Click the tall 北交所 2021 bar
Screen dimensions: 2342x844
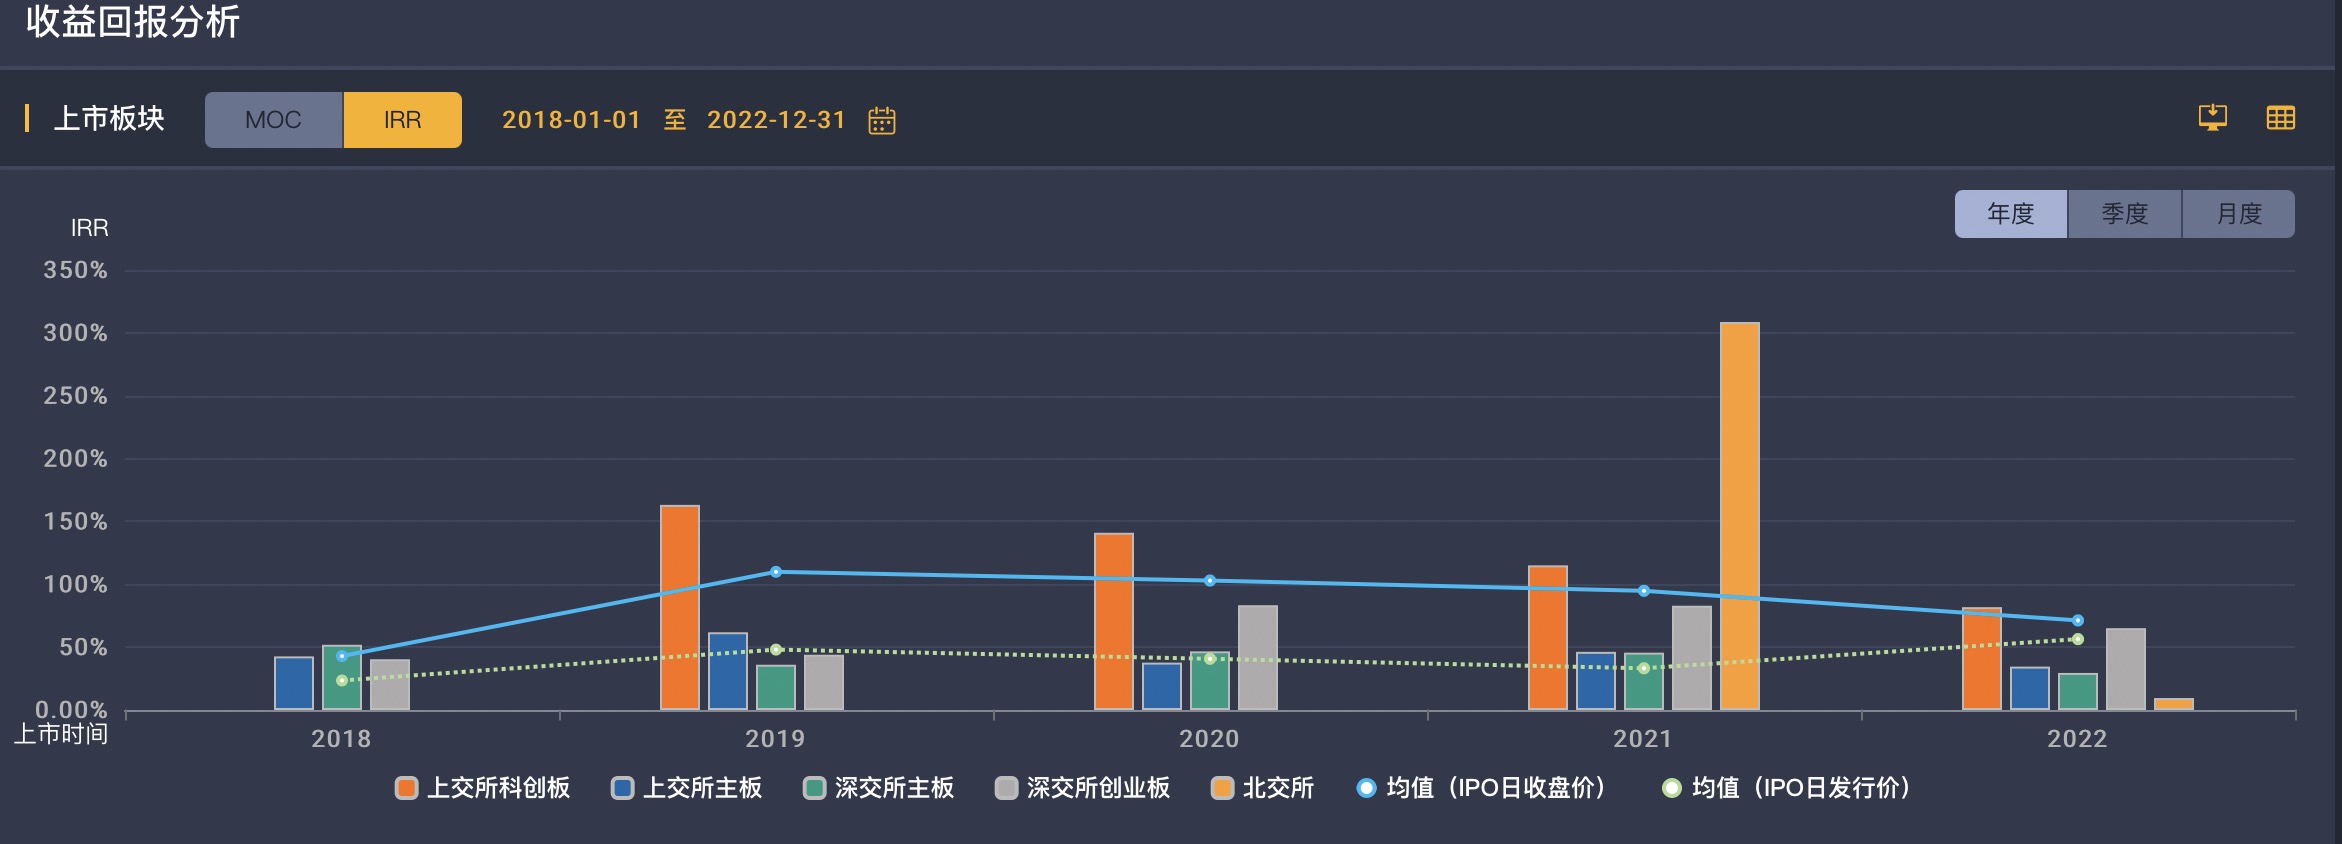1739,515
